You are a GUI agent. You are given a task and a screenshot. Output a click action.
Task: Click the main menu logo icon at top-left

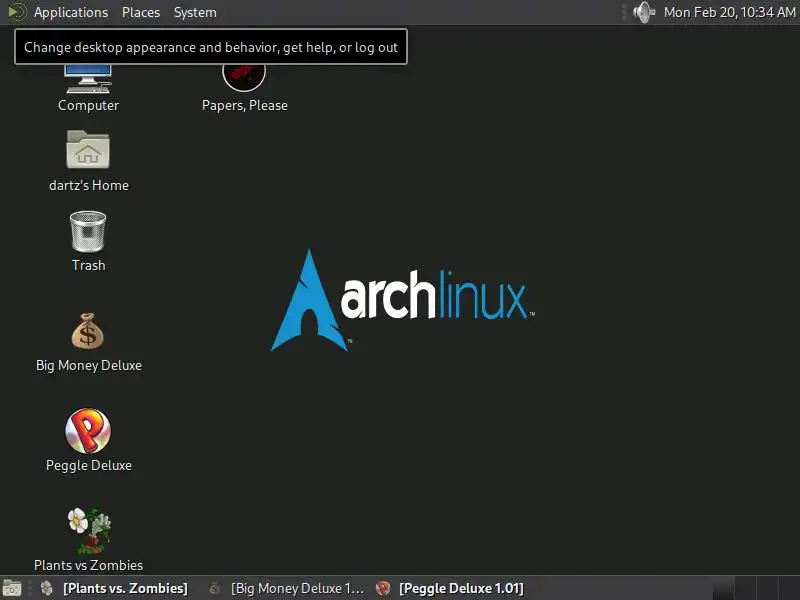(x=16, y=12)
